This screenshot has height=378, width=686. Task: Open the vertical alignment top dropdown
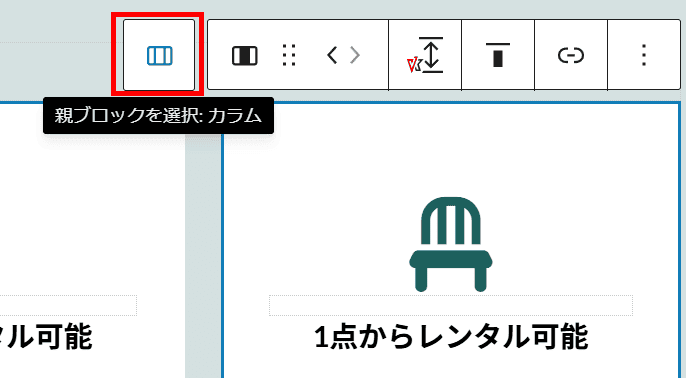coord(498,55)
